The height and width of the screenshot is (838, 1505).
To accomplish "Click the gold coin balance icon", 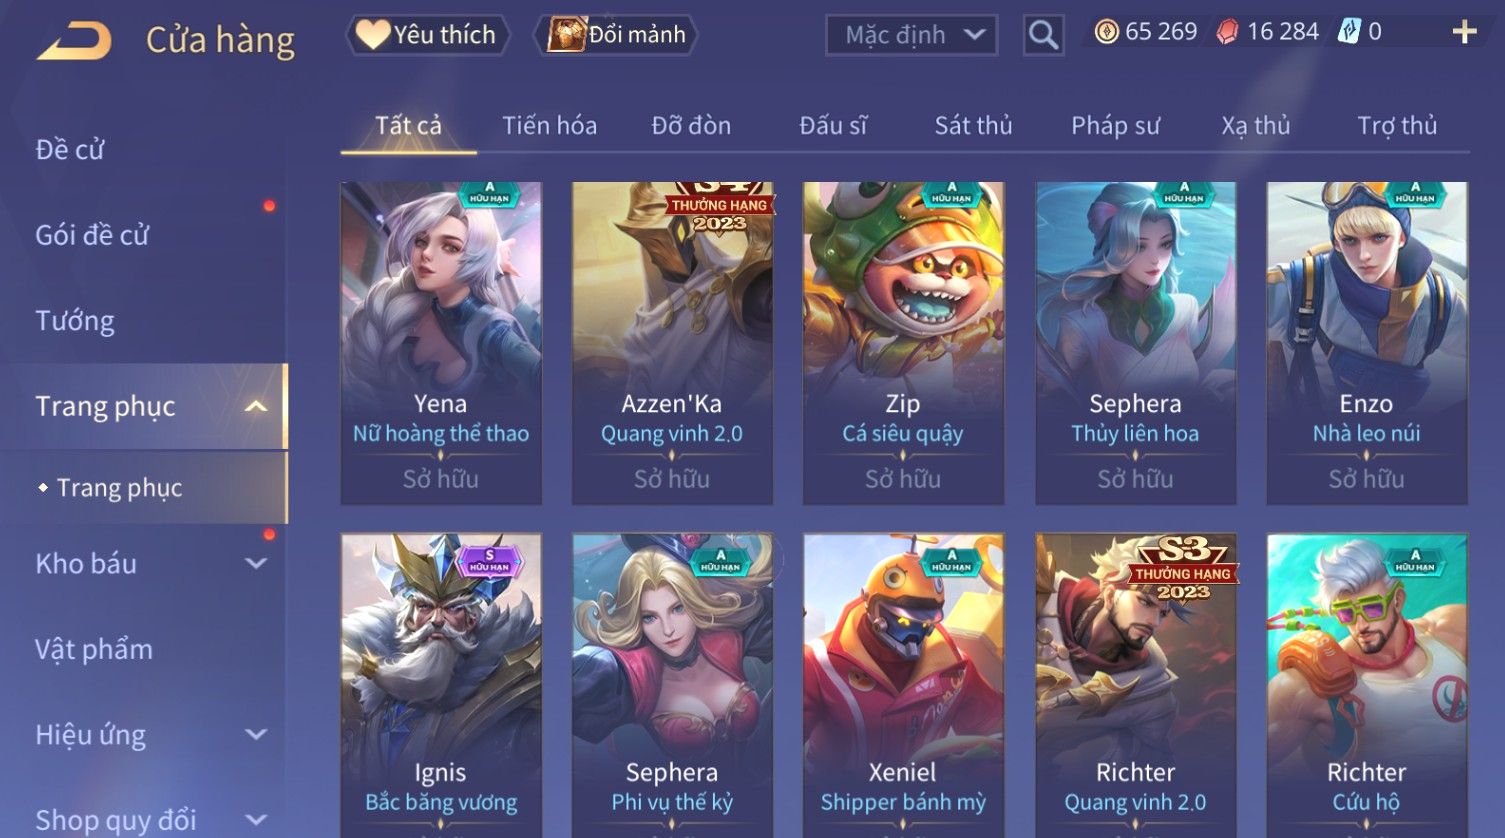I will (x=1106, y=33).
